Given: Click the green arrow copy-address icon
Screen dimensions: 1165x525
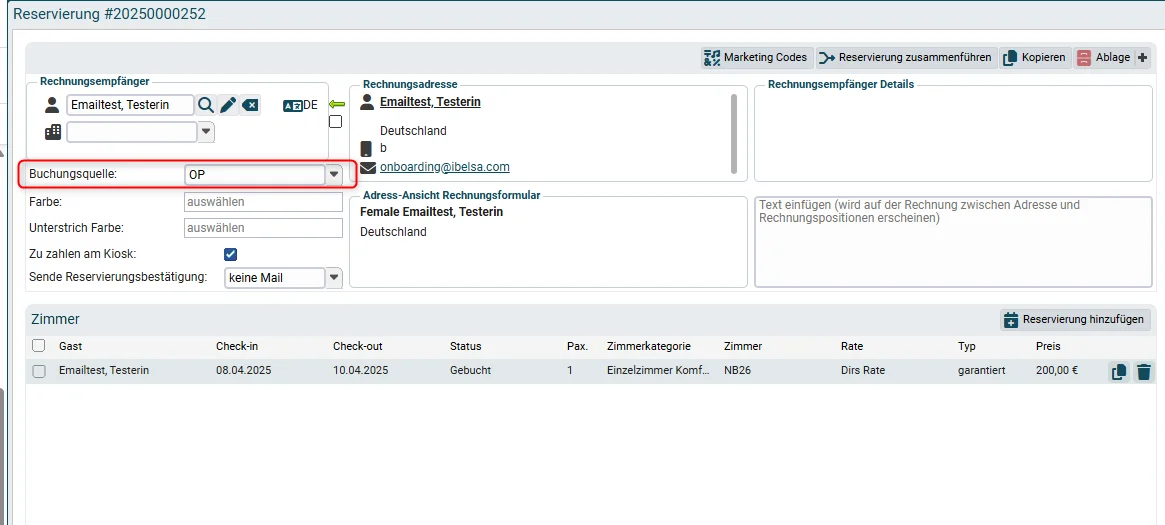Looking at the screenshot, I should pyautogui.click(x=336, y=105).
